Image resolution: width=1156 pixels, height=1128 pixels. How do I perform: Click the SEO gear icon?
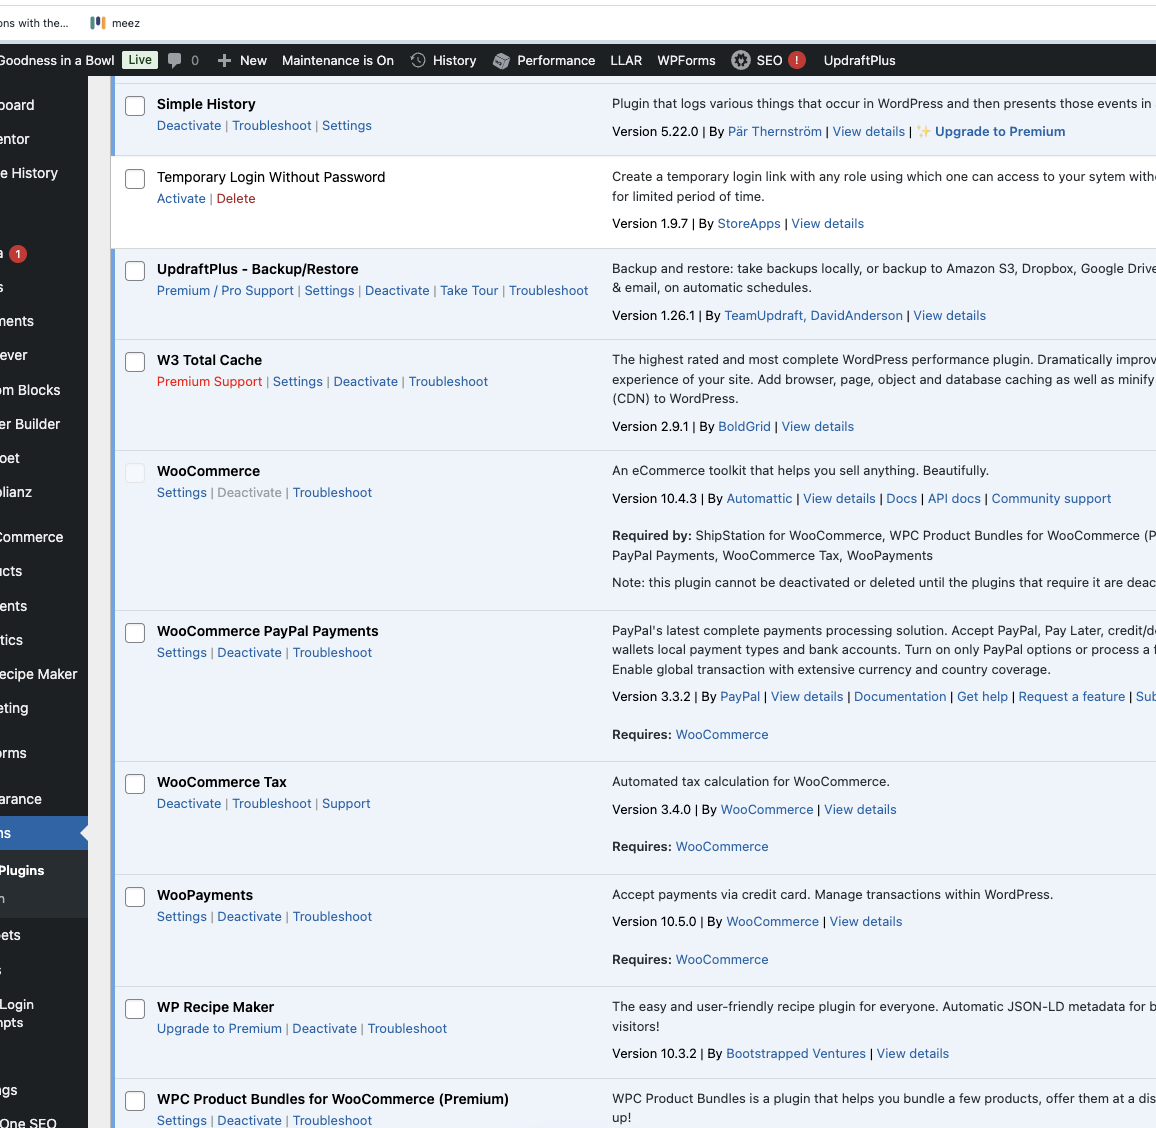pyautogui.click(x=741, y=60)
